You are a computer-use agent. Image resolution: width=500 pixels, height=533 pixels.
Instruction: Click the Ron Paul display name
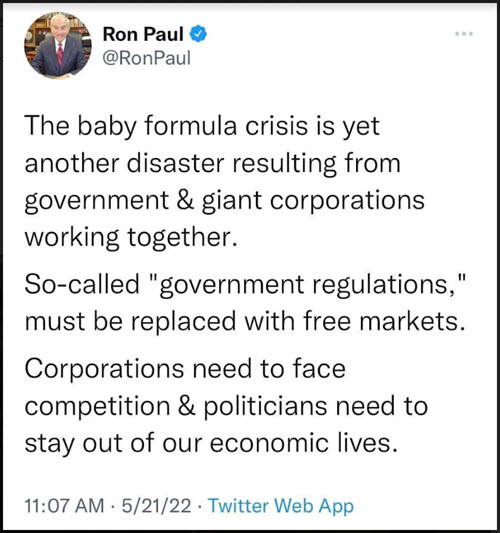143,34
